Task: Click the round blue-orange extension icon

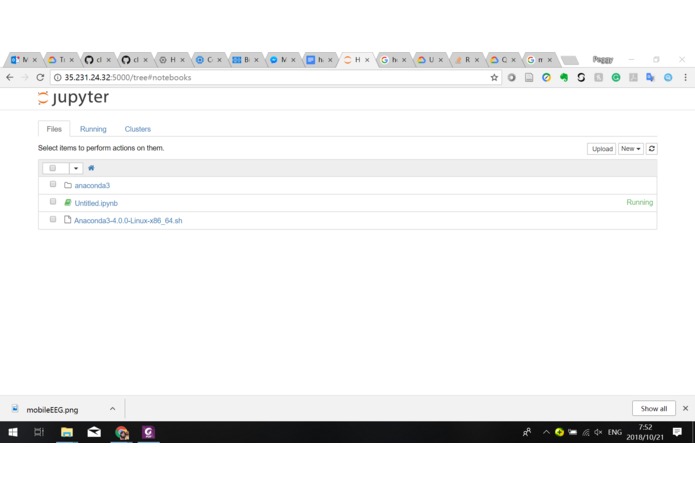Action: coord(546,78)
